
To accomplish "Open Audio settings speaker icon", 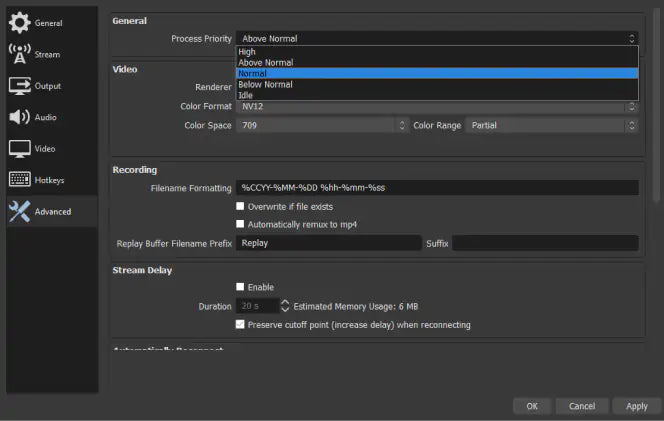I will coord(20,117).
